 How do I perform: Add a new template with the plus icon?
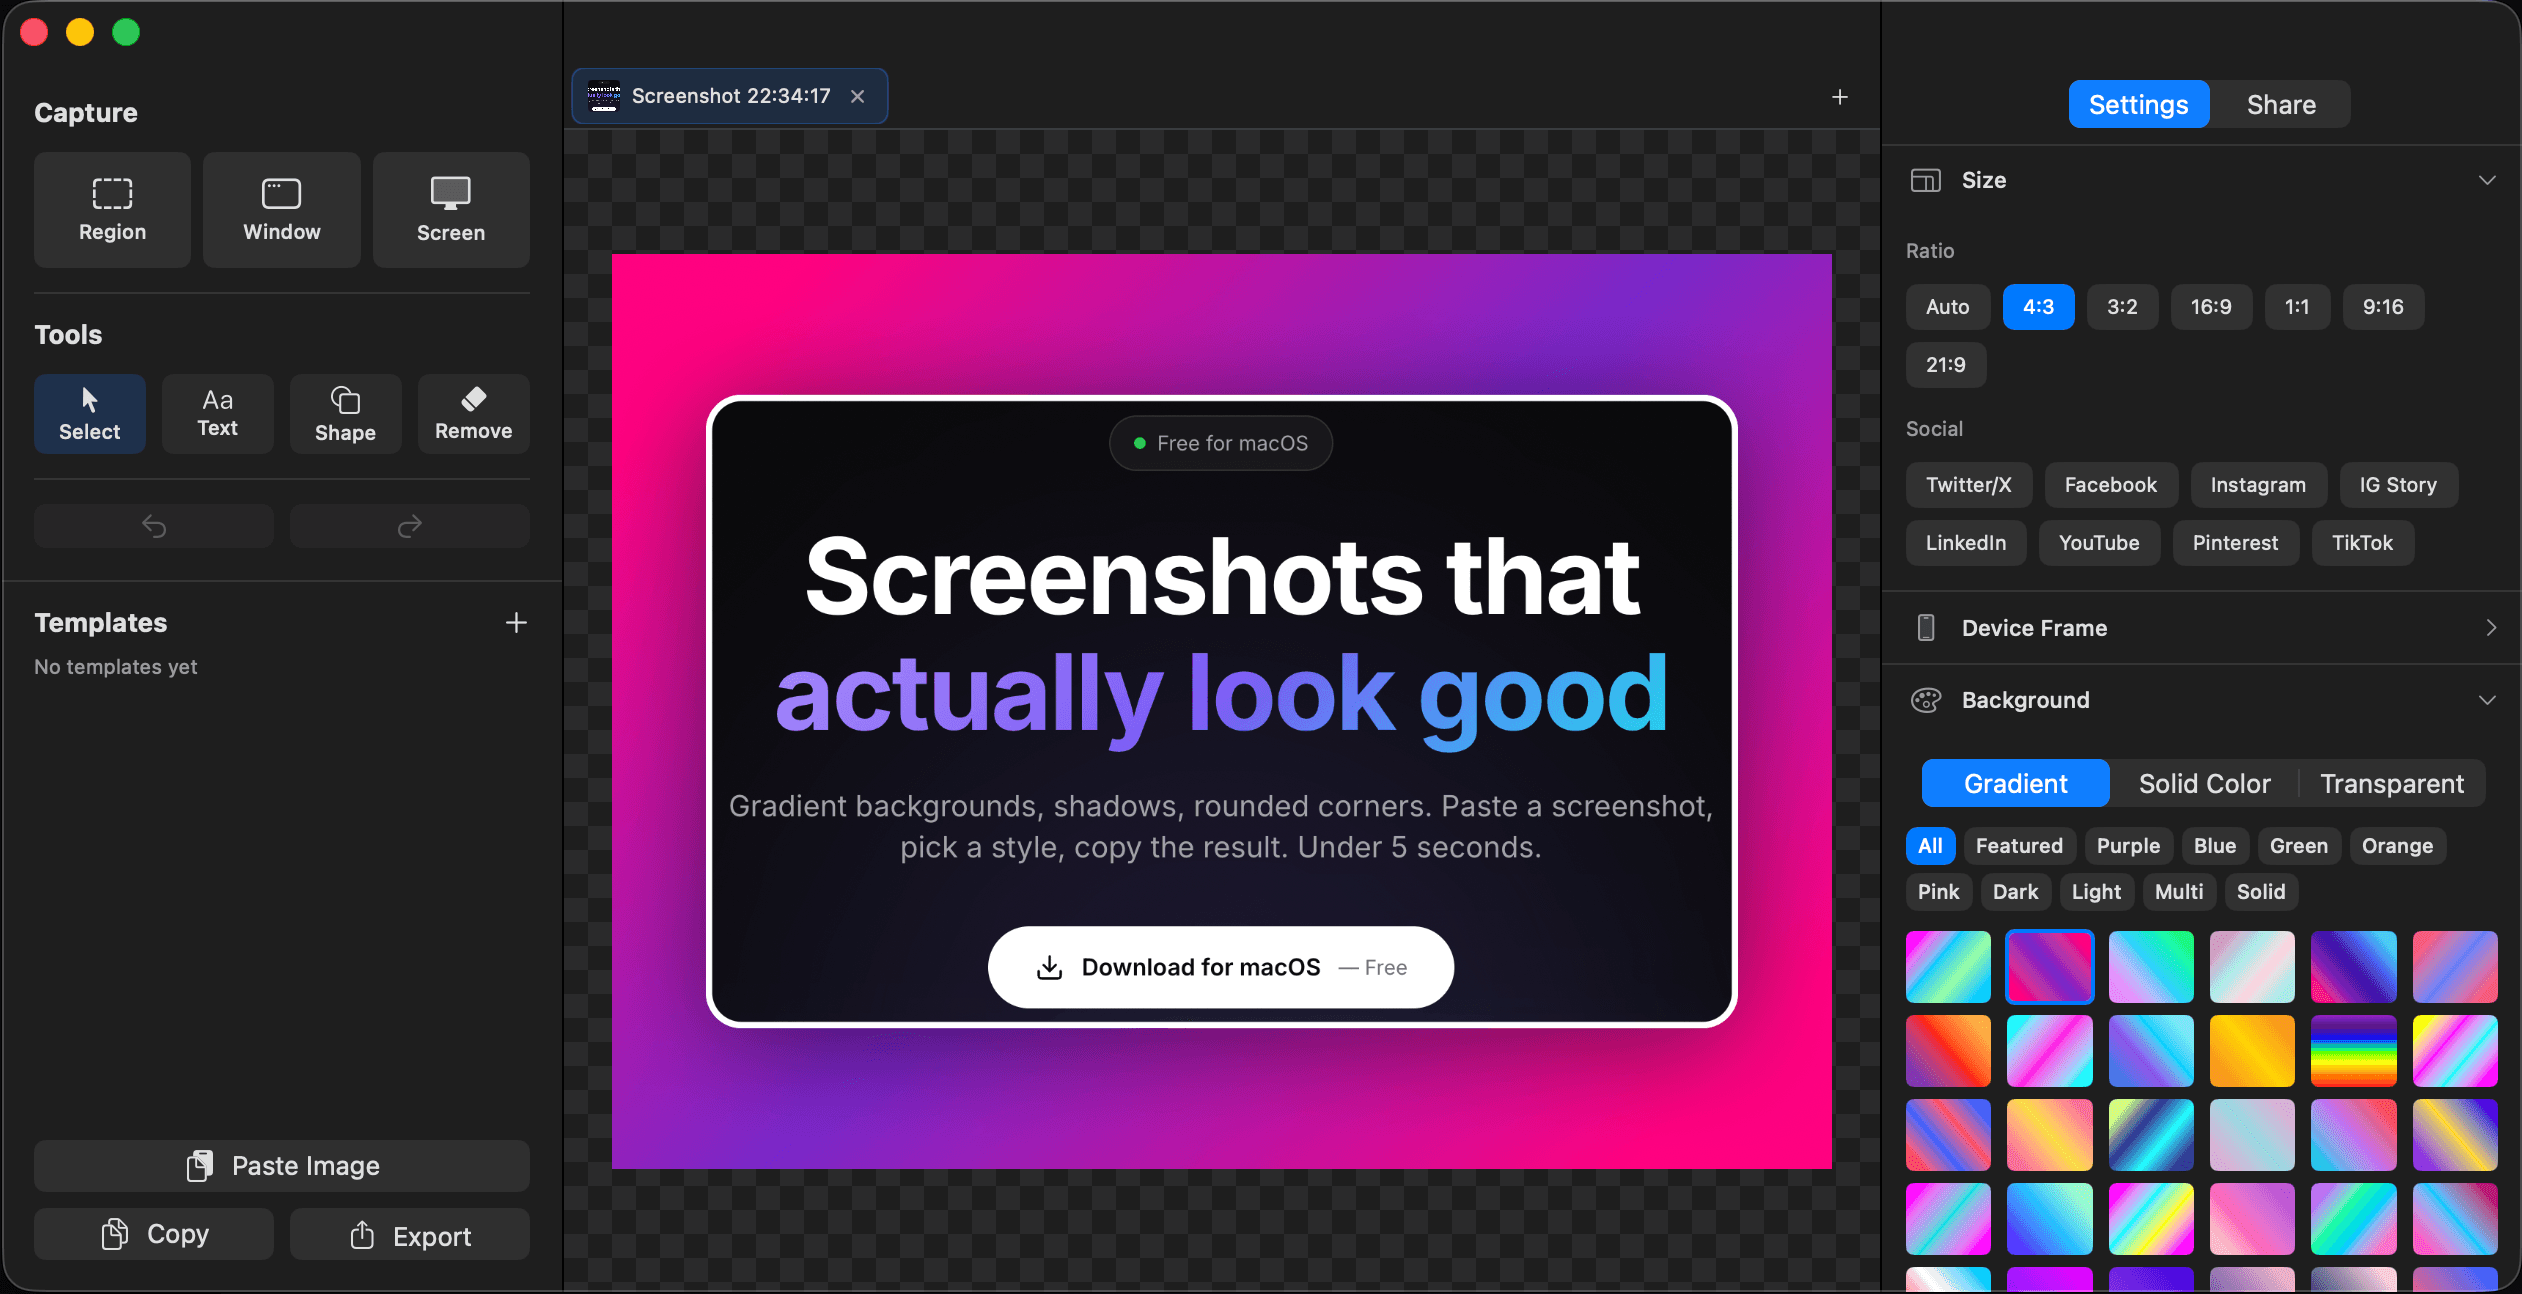515,622
